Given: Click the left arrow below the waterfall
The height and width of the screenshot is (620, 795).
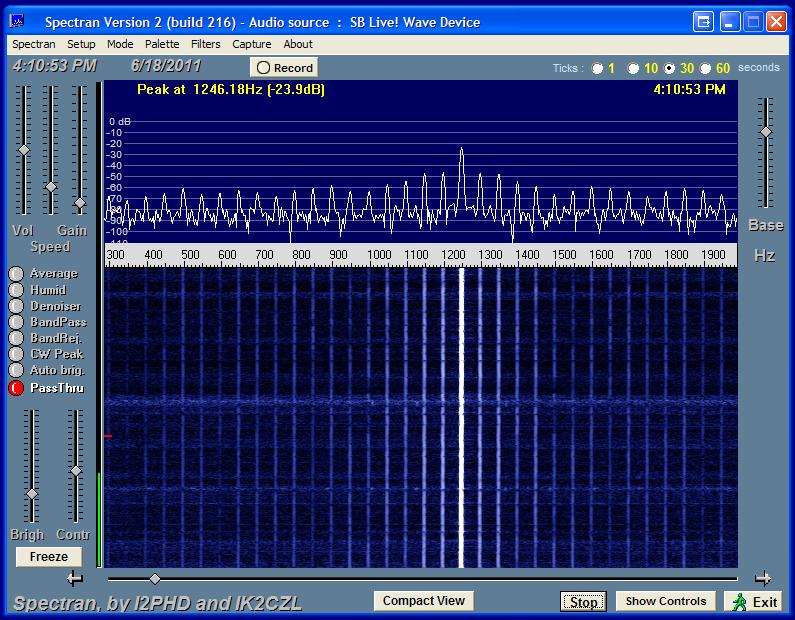Looking at the screenshot, I should (75, 578).
